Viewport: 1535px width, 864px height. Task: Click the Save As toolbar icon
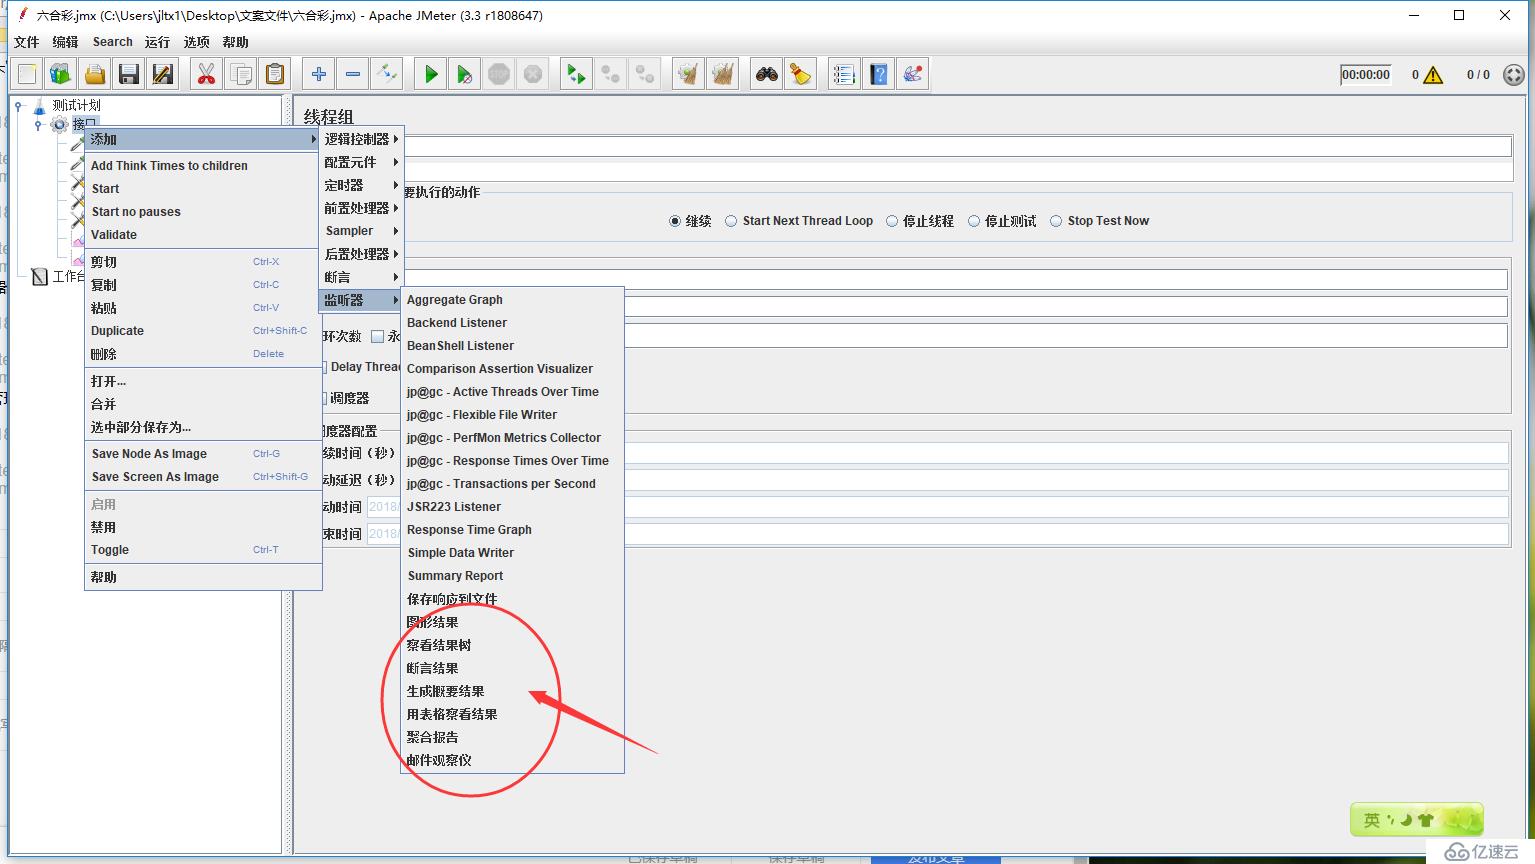tap(163, 74)
